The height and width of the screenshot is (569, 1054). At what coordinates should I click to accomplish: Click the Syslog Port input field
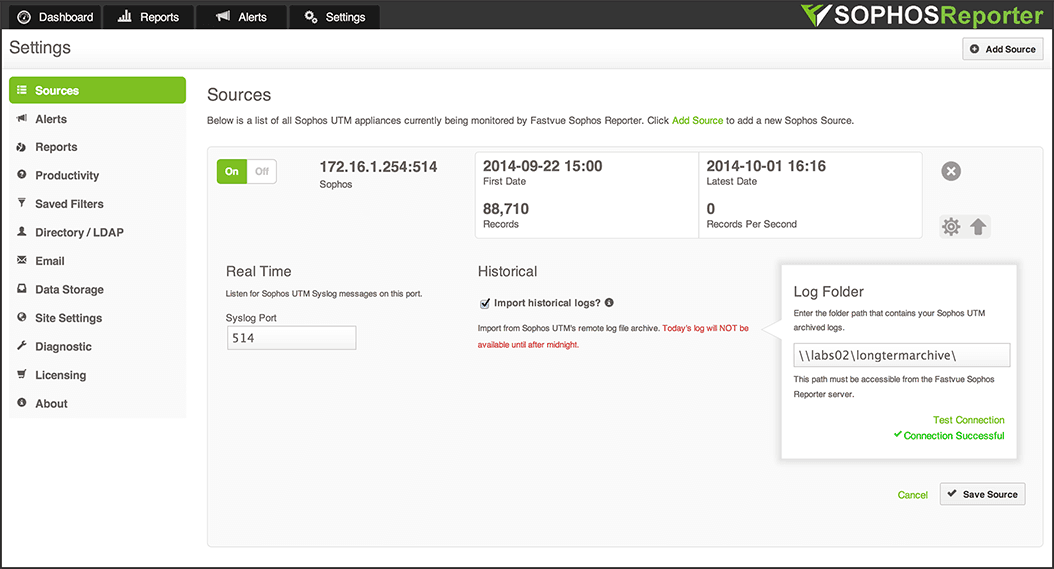(291, 338)
